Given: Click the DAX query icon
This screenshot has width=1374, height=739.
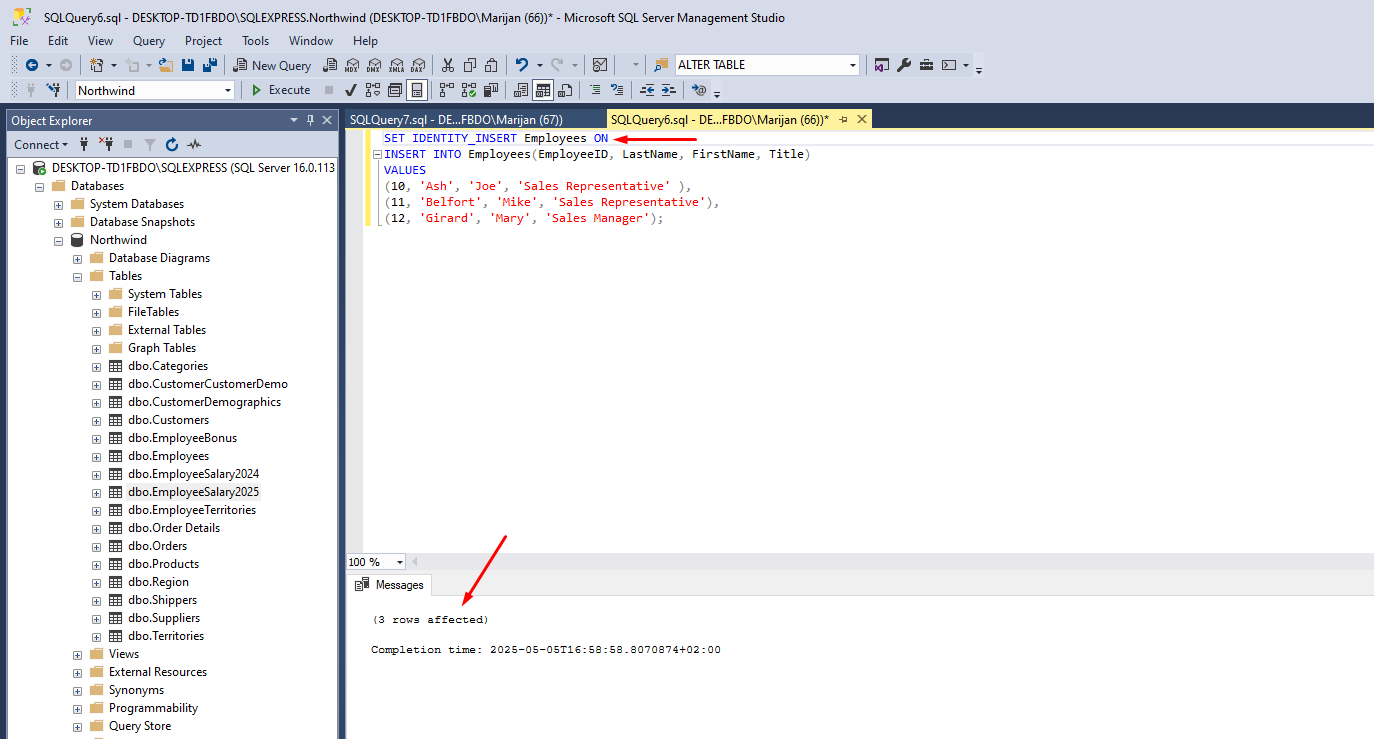Looking at the screenshot, I should pyautogui.click(x=418, y=65).
